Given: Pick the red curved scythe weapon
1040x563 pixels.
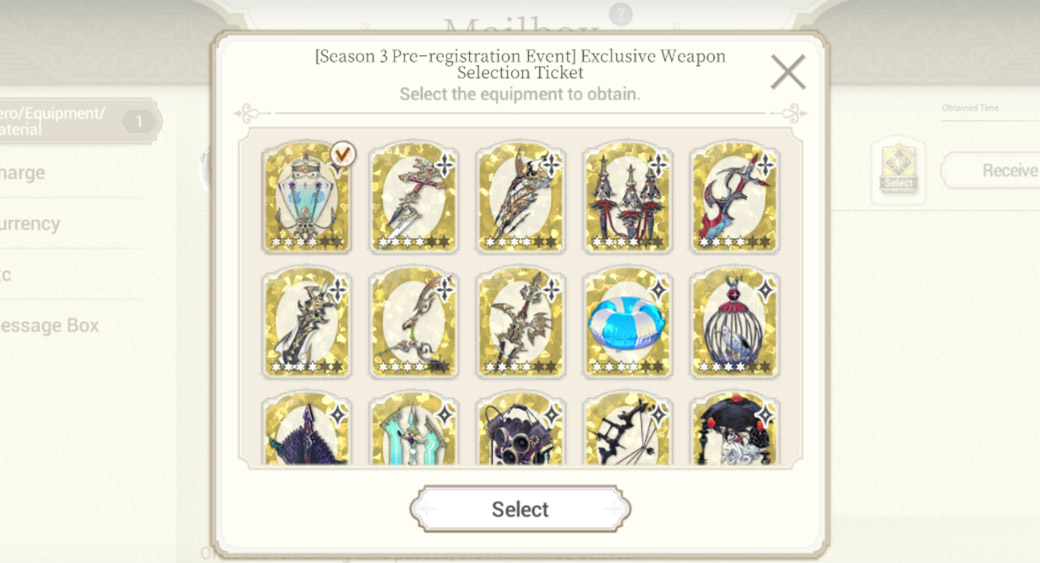Looking at the screenshot, I should tap(734, 197).
